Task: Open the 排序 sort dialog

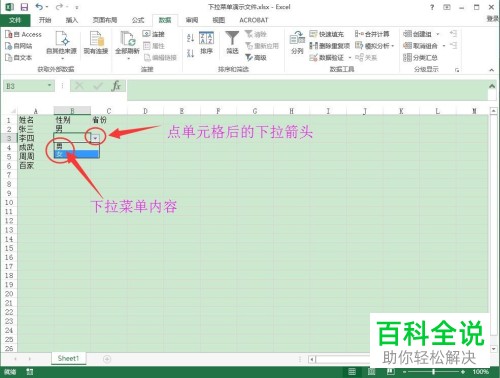Action: [x=206, y=42]
